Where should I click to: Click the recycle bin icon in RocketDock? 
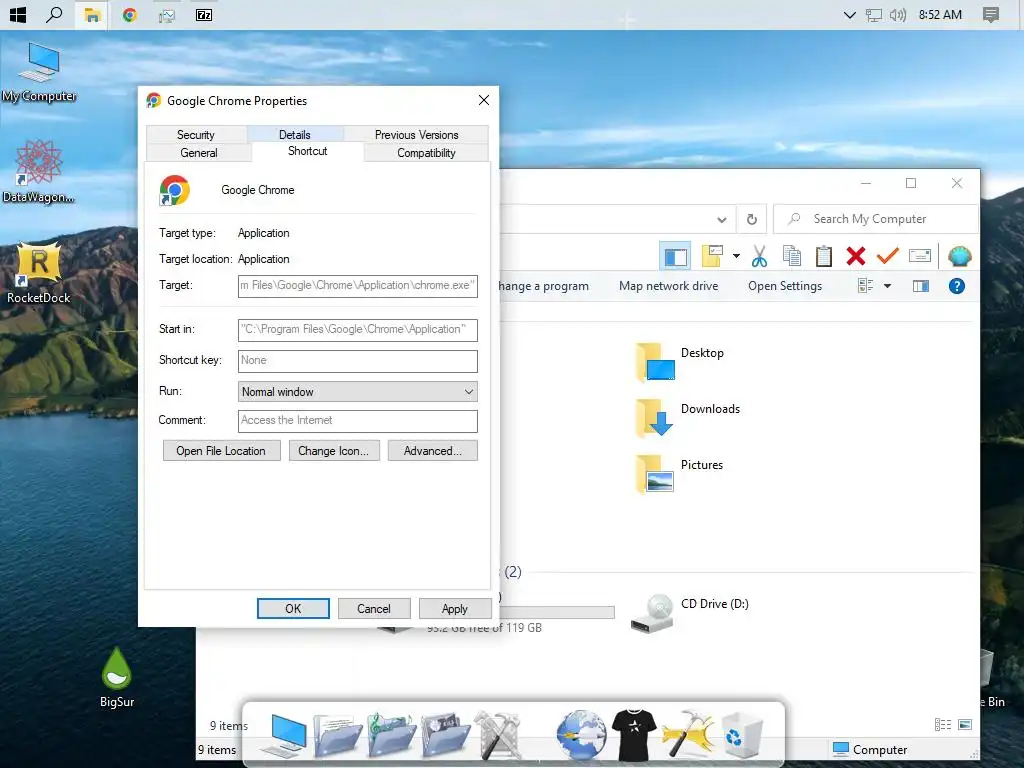pos(743,737)
